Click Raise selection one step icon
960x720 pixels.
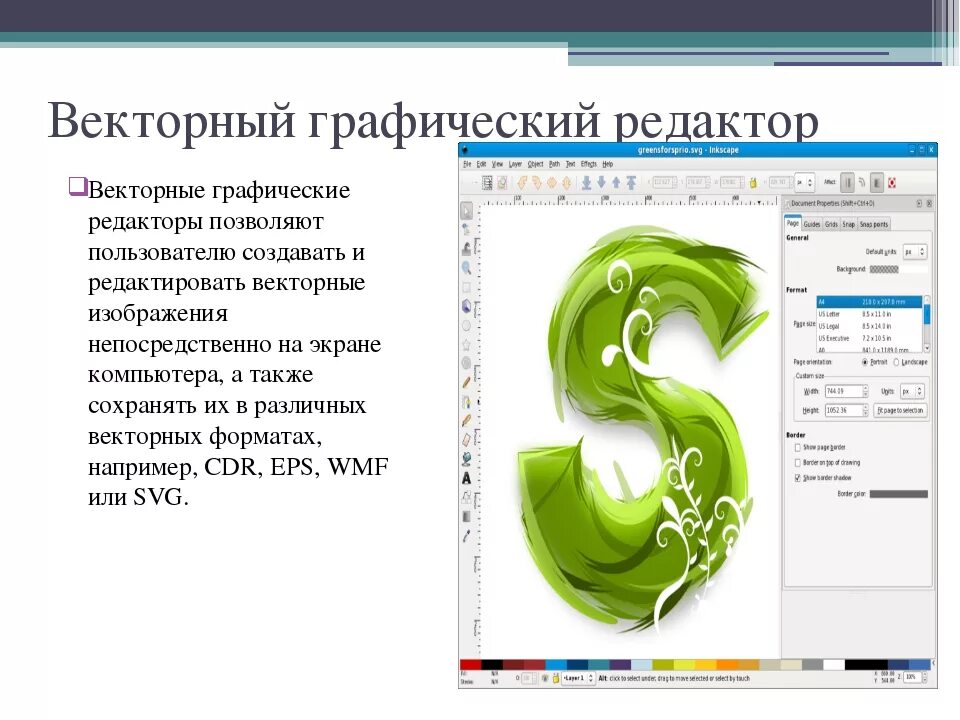pyautogui.click(x=616, y=182)
